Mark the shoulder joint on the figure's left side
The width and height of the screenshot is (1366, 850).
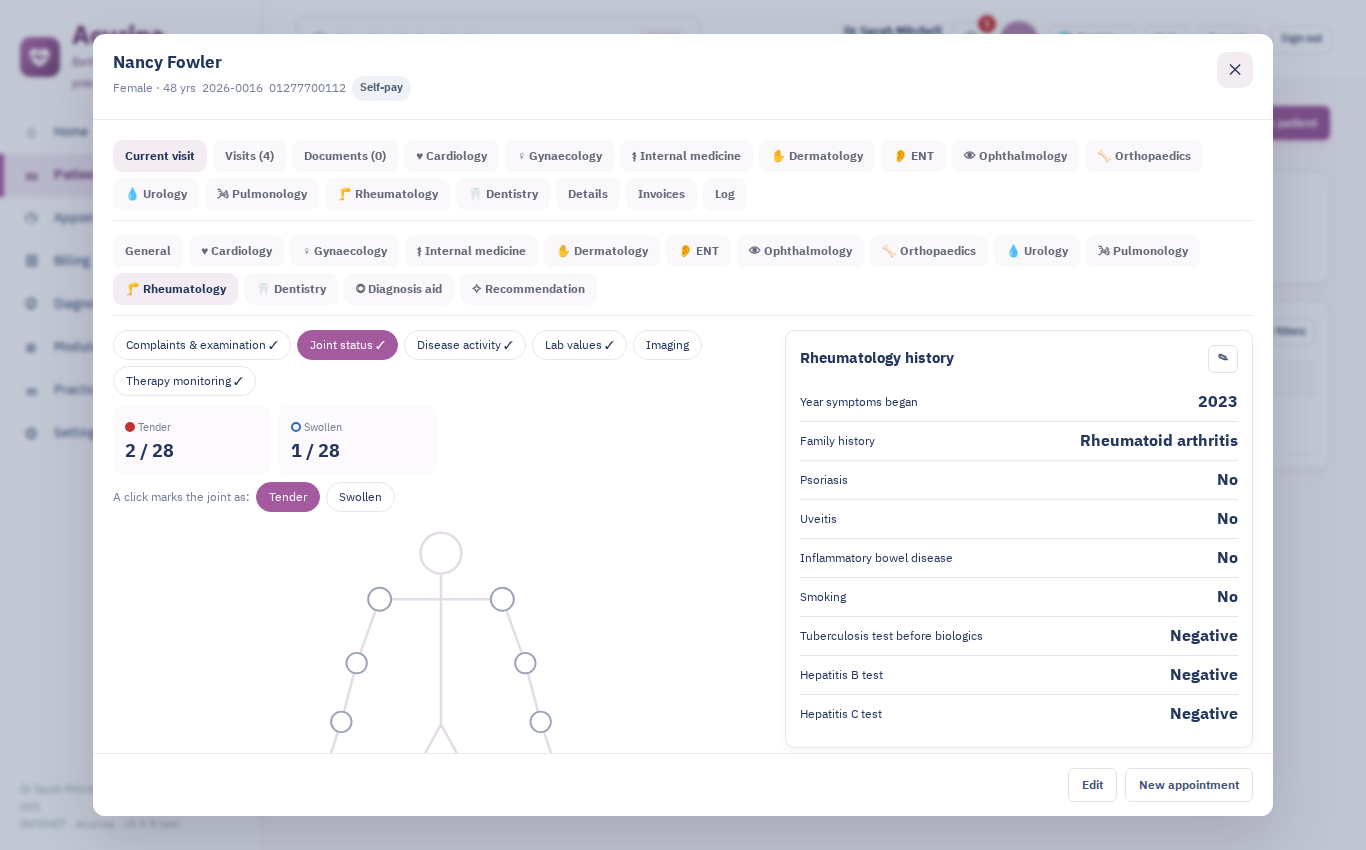pyautogui.click(x=380, y=599)
